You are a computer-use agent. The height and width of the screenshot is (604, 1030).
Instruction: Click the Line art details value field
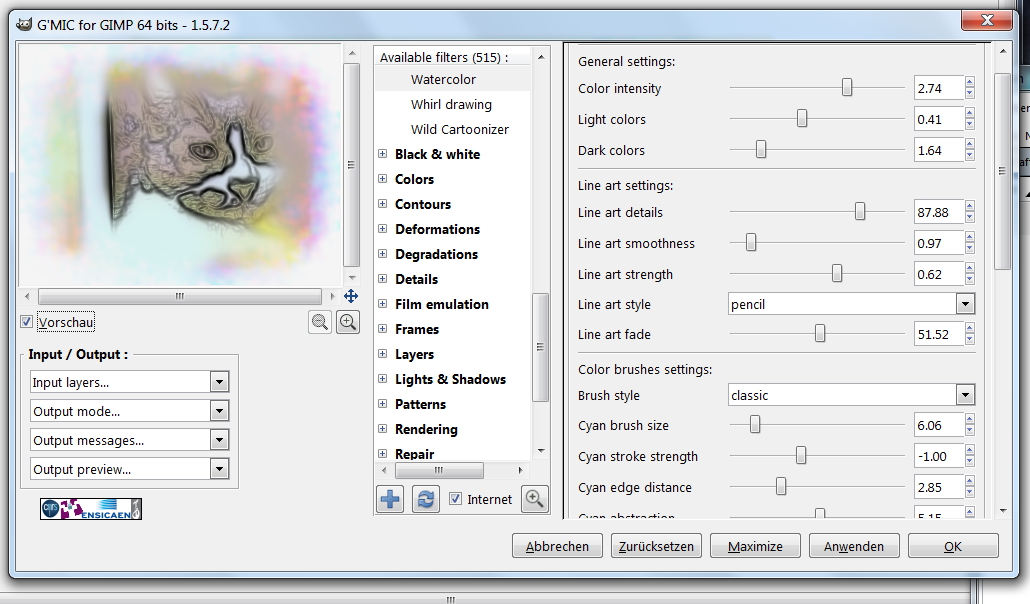click(937, 212)
